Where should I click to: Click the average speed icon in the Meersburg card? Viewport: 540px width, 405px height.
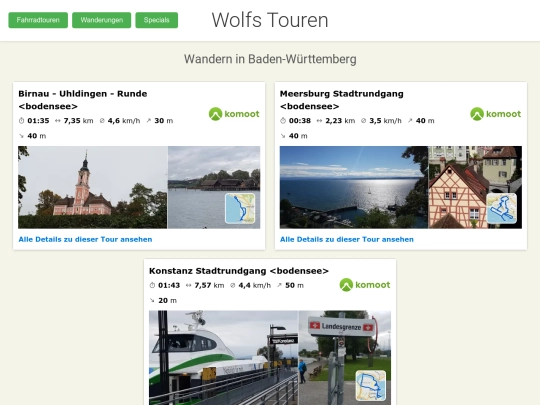[363, 121]
